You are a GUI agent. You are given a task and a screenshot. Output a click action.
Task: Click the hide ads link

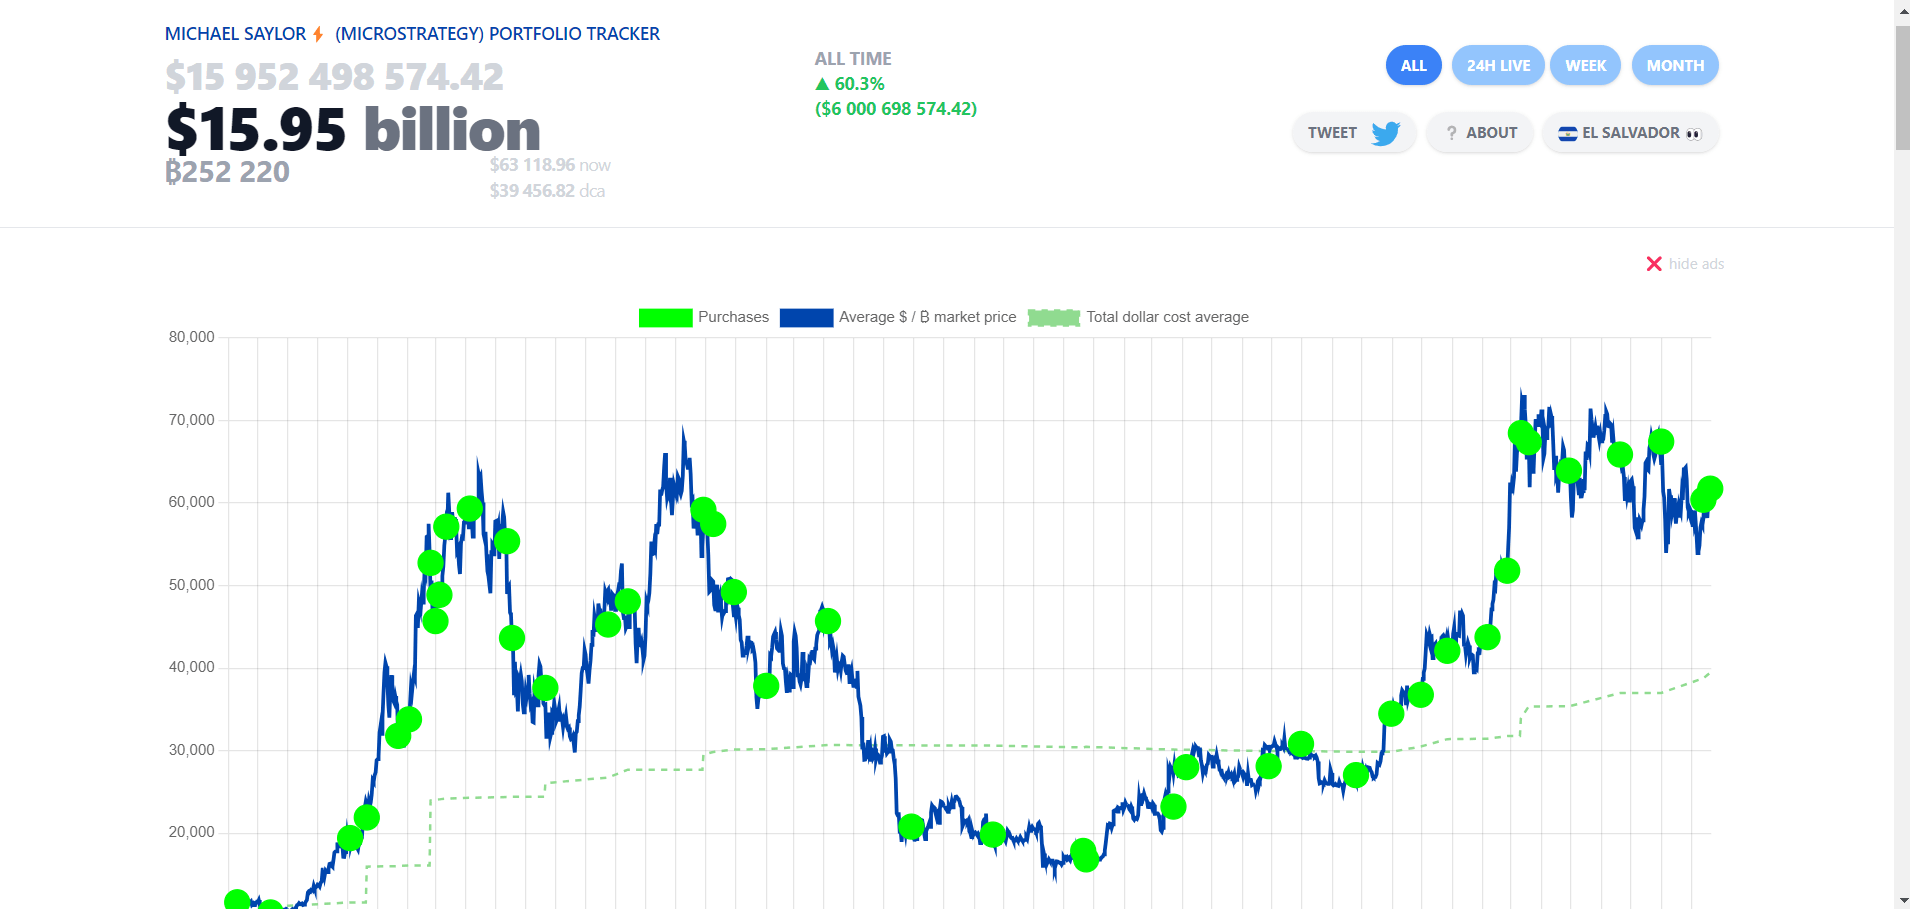coord(1696,264)
